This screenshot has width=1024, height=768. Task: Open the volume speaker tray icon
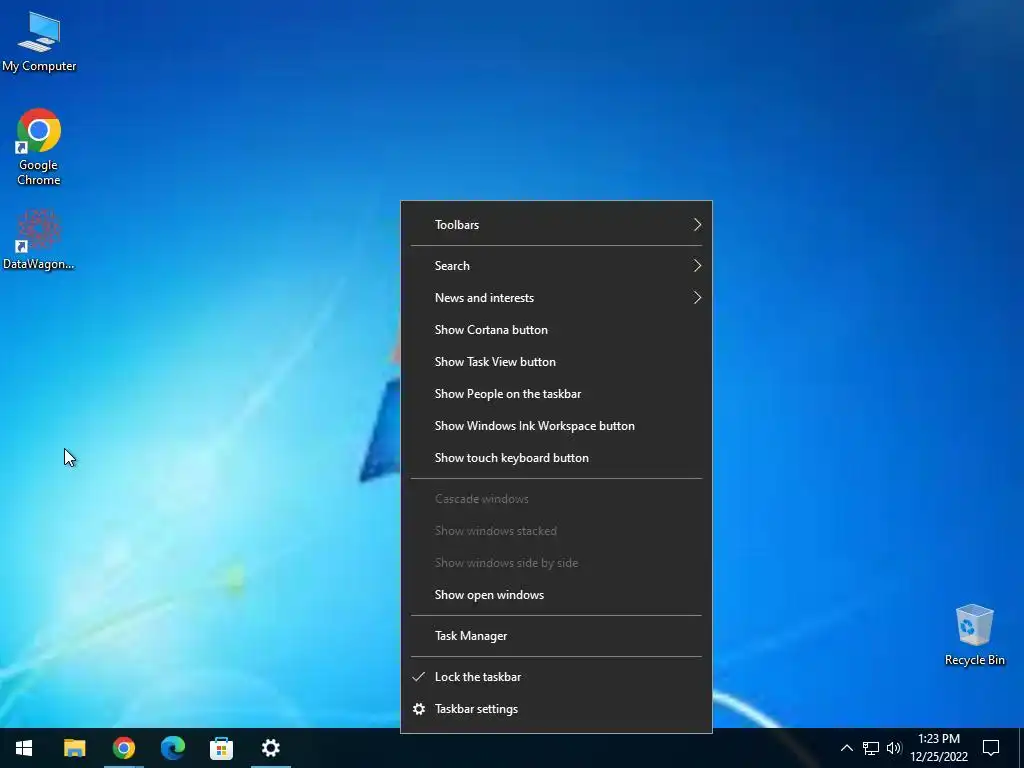click(x=894, y=748)
